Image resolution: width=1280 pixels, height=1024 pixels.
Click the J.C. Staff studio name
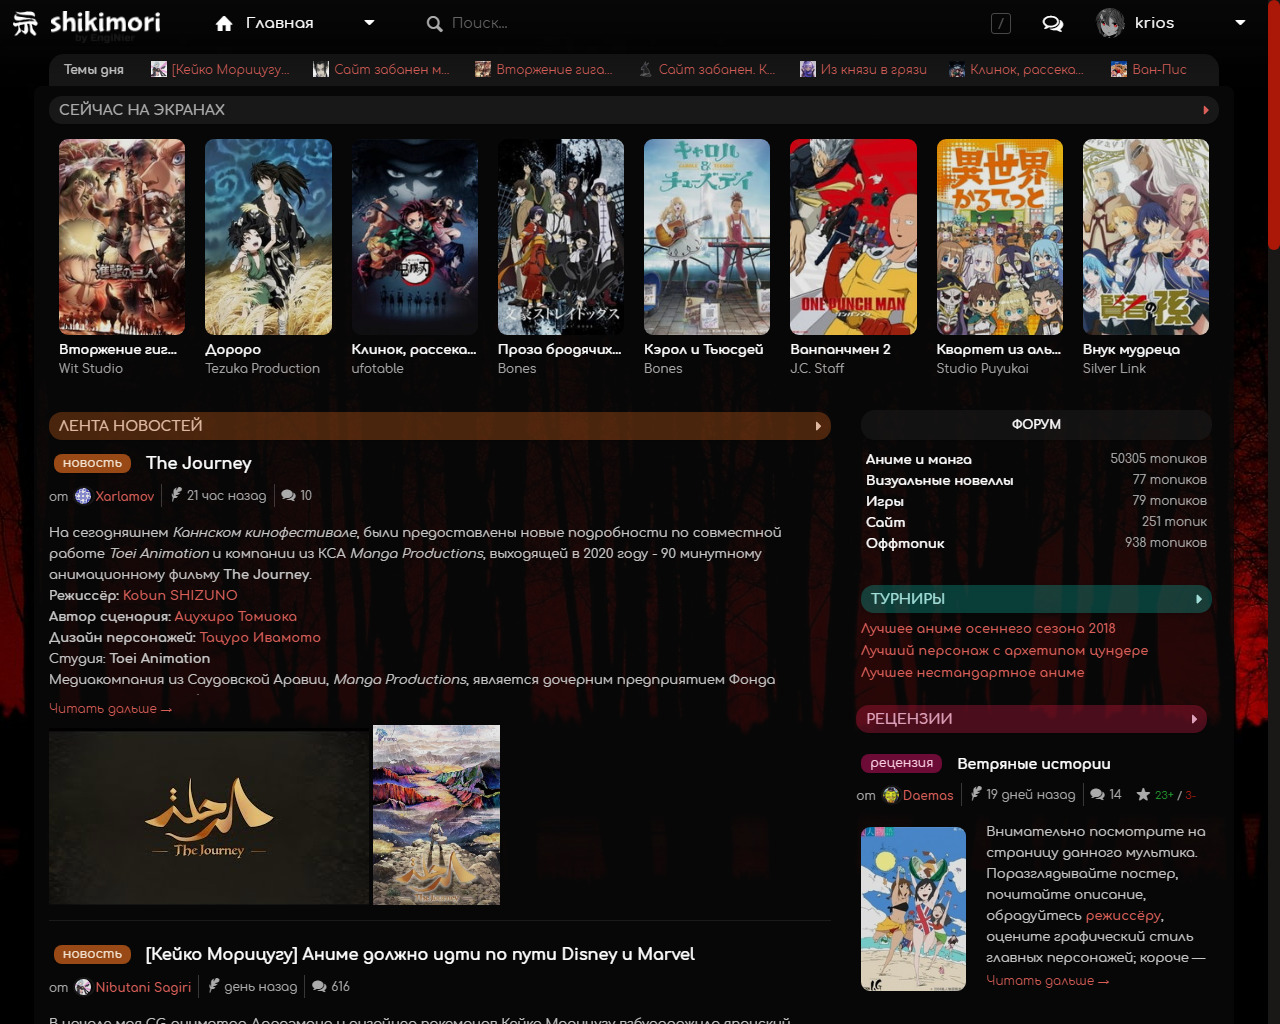(x=817, y=368)
